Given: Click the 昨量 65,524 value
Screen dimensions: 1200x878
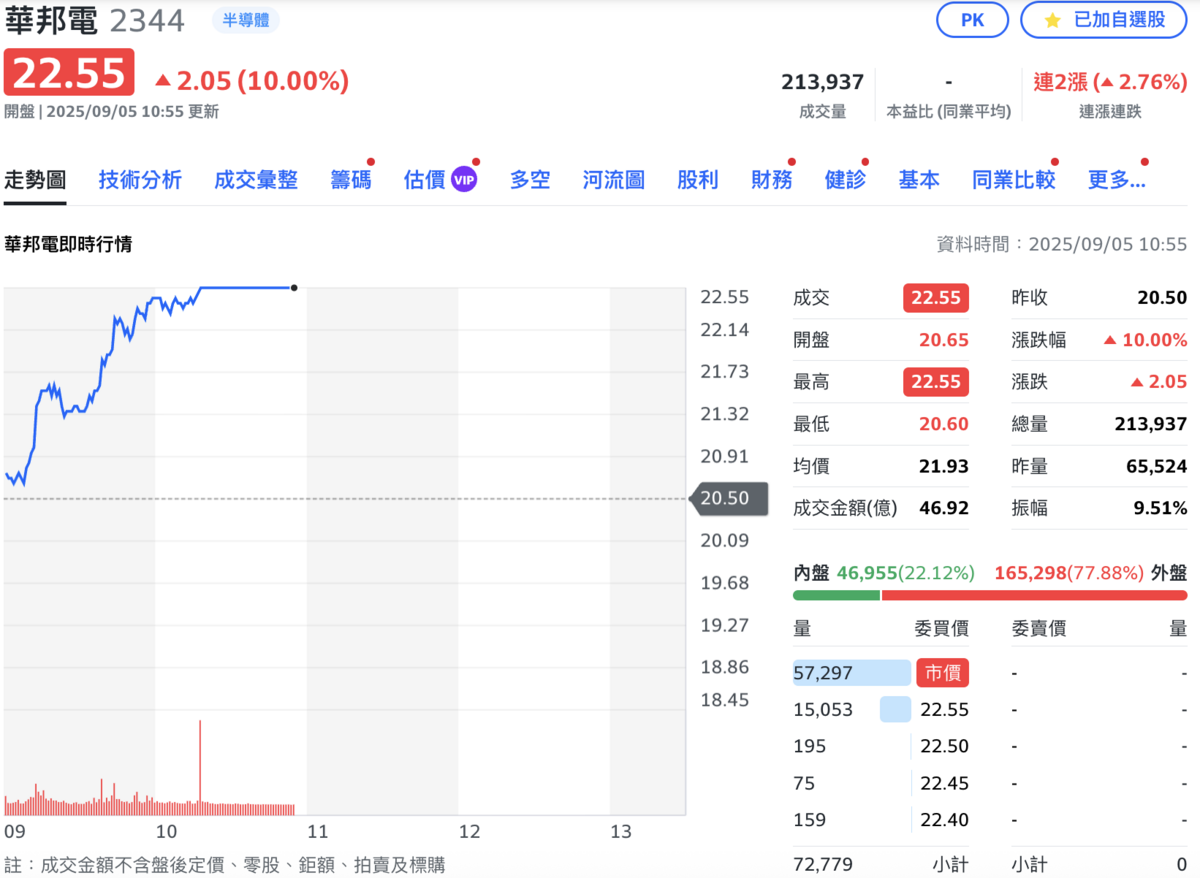Looking at the screenshot, I should click(x=1157, y=466).
